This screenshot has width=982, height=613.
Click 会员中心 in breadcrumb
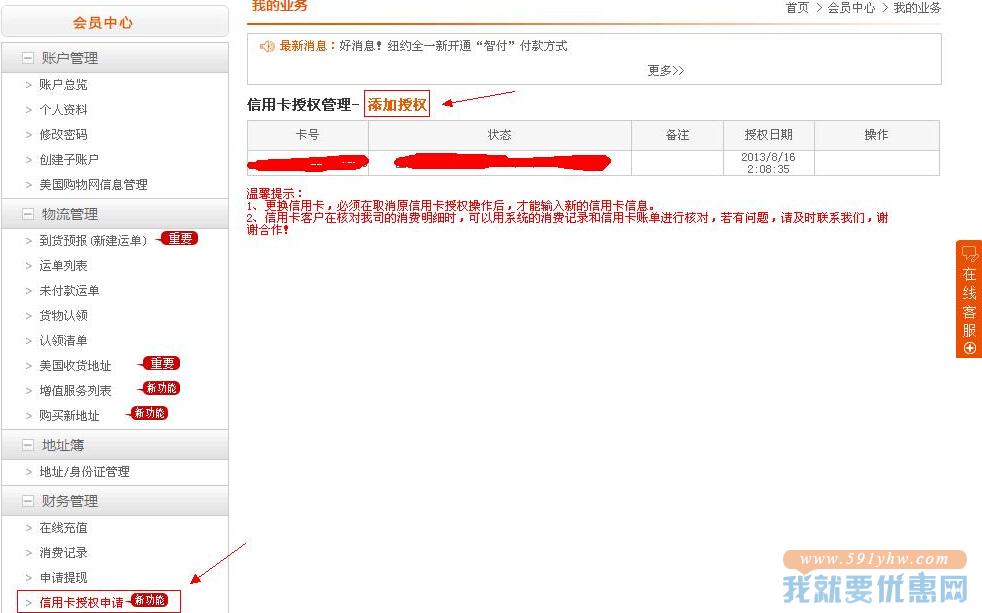pos(851,8)
